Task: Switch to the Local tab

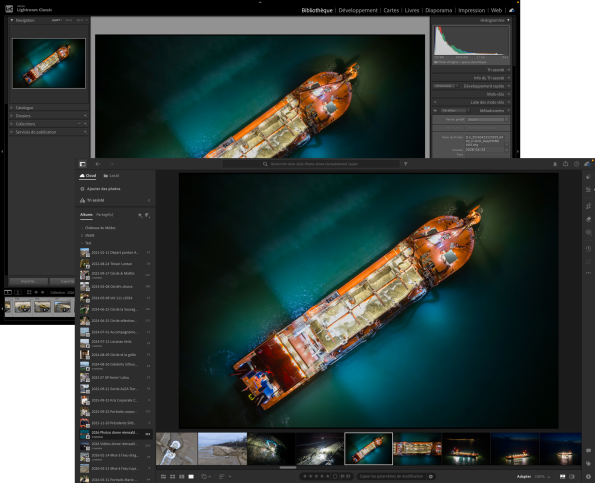Action: coord(111,176)
